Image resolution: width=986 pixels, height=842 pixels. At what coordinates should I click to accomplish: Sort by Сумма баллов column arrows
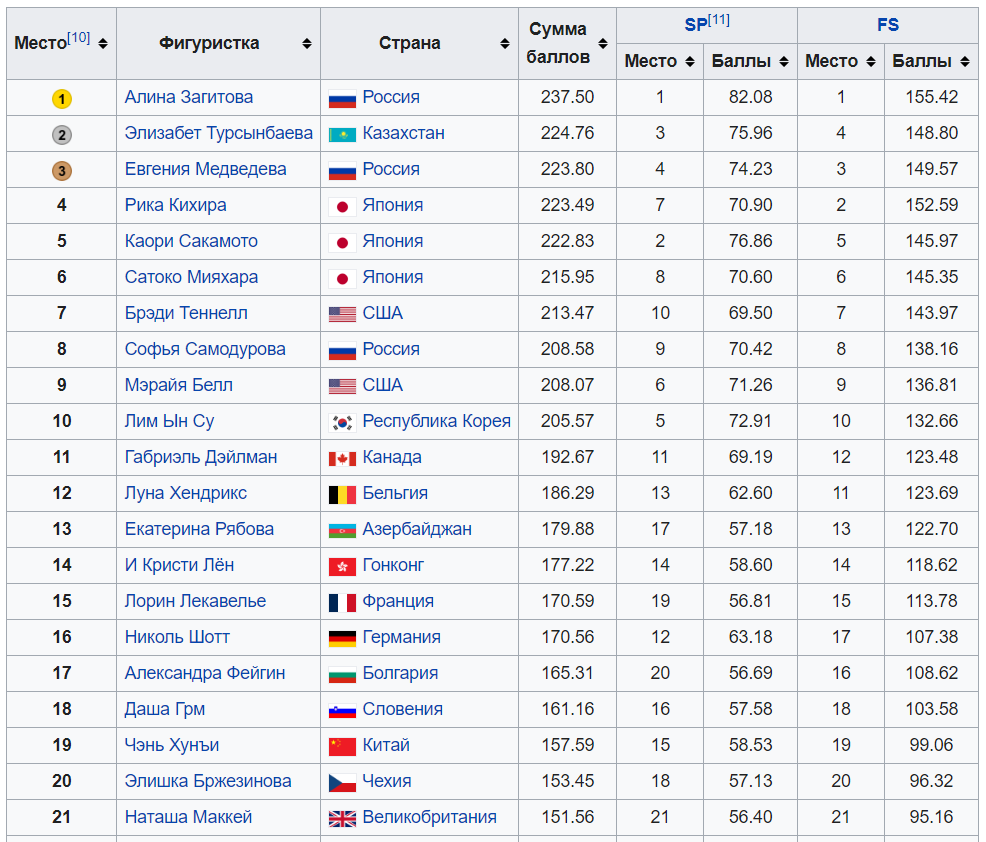coord(603,44)
